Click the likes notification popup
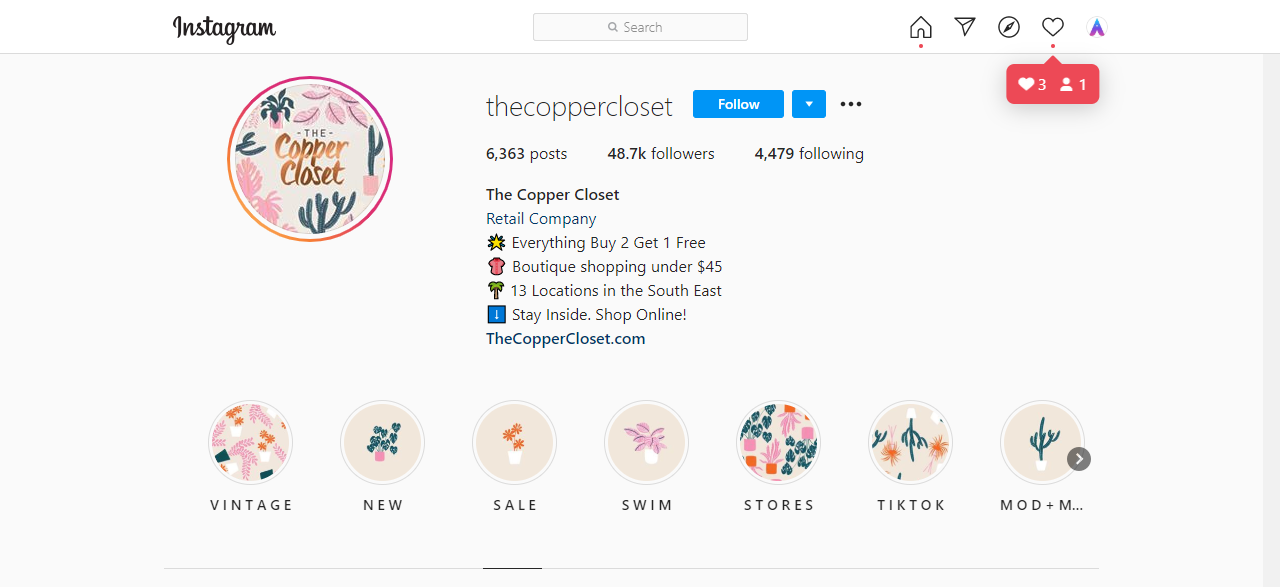Screen dimensions: 1280x587 1053,84
